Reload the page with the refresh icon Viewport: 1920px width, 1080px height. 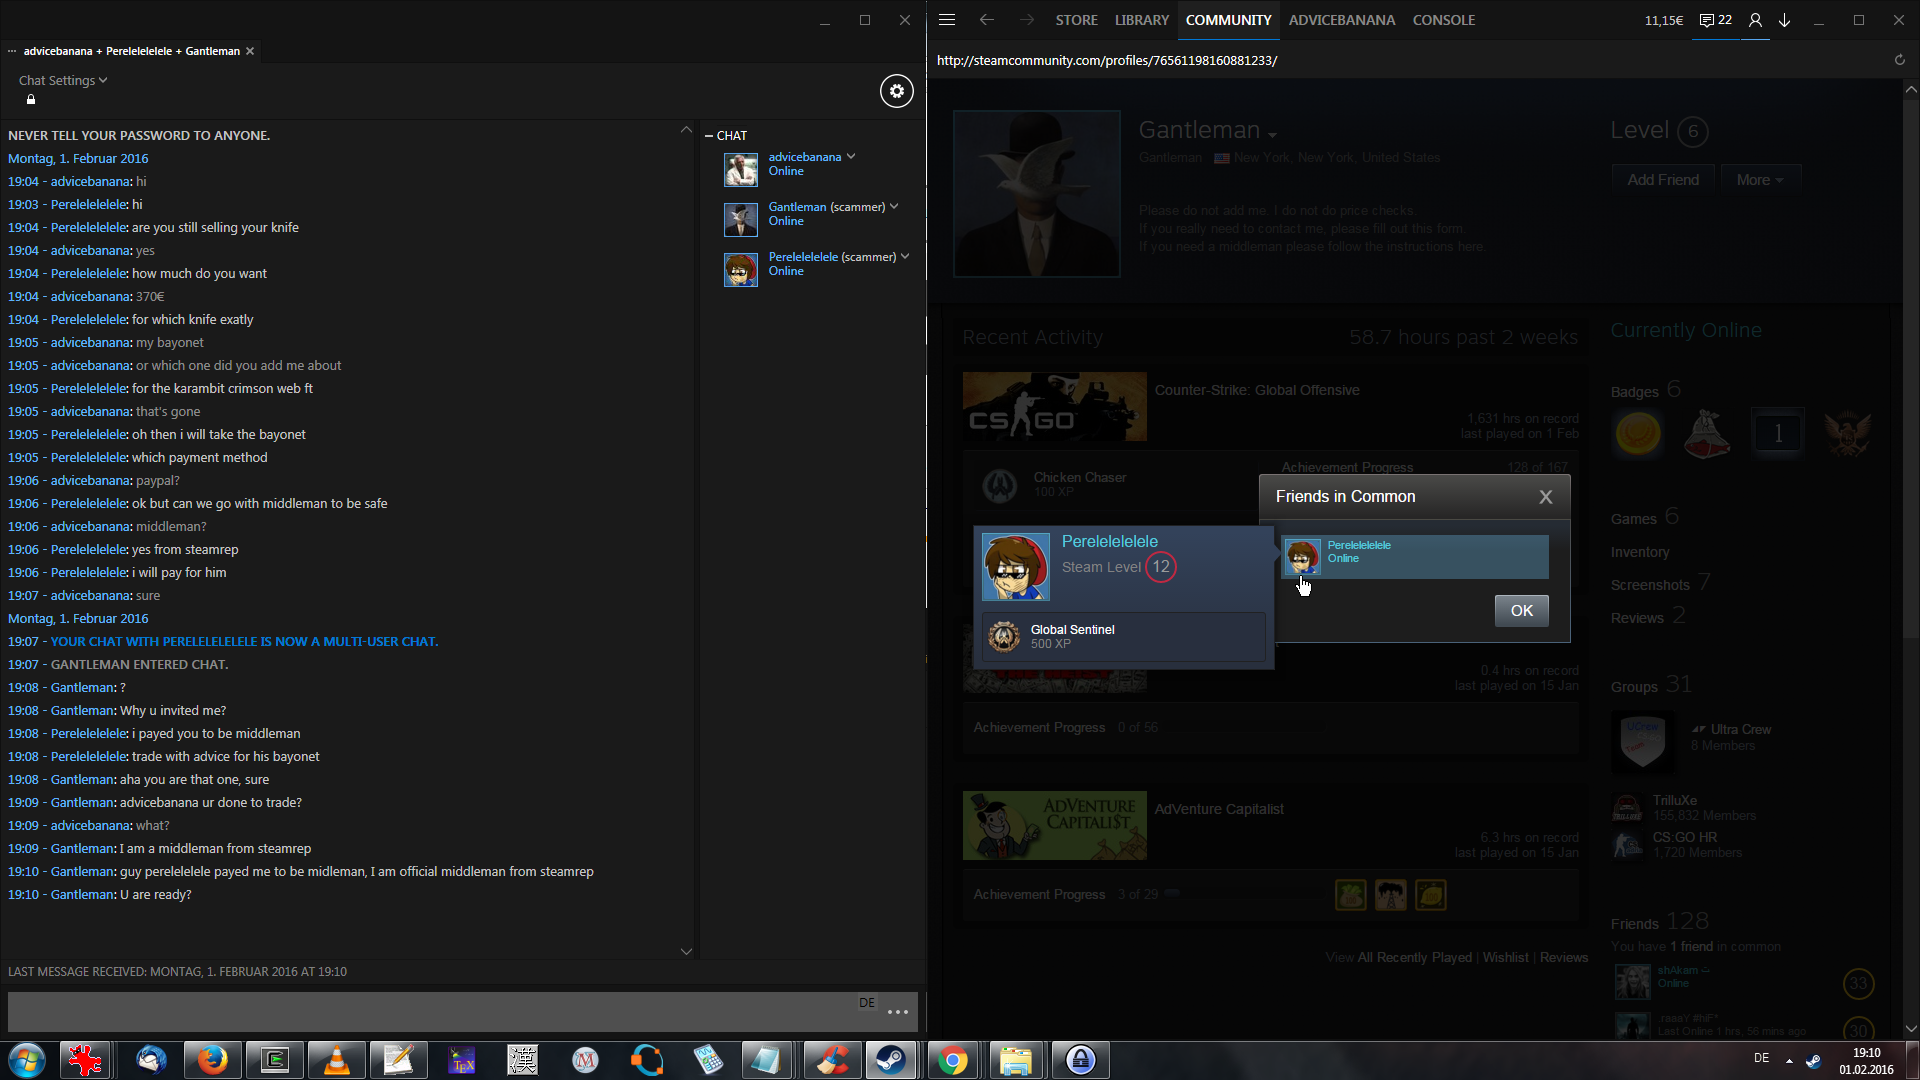tap(1899, 60)
